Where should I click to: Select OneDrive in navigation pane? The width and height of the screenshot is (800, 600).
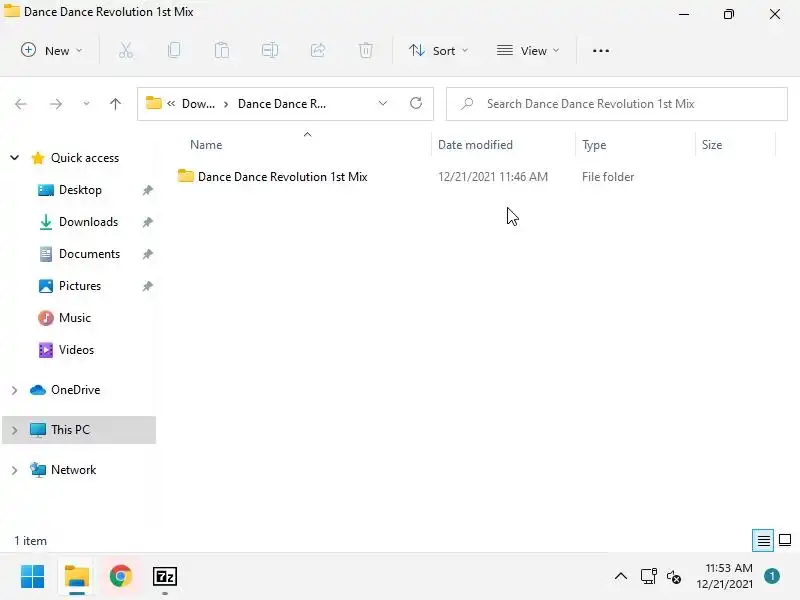(x=76, y=390)
